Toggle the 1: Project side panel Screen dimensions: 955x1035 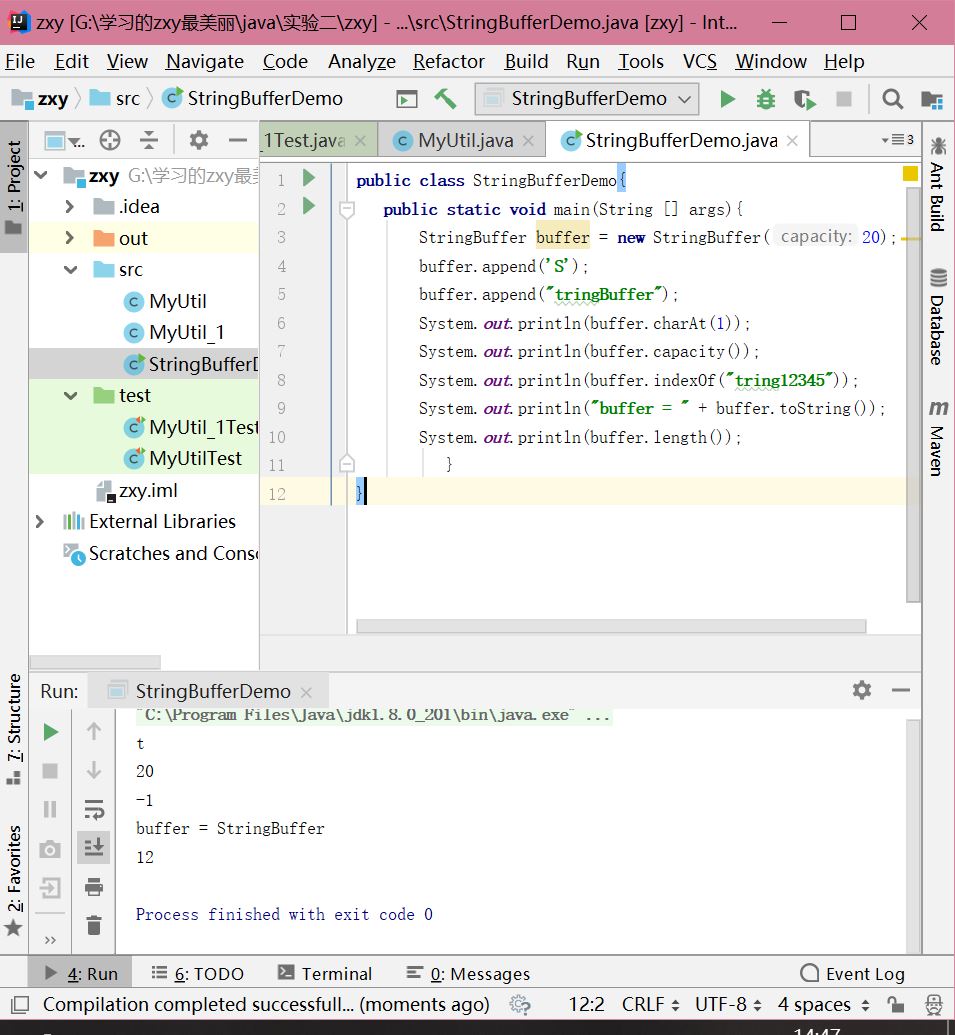tap(14, 187)
